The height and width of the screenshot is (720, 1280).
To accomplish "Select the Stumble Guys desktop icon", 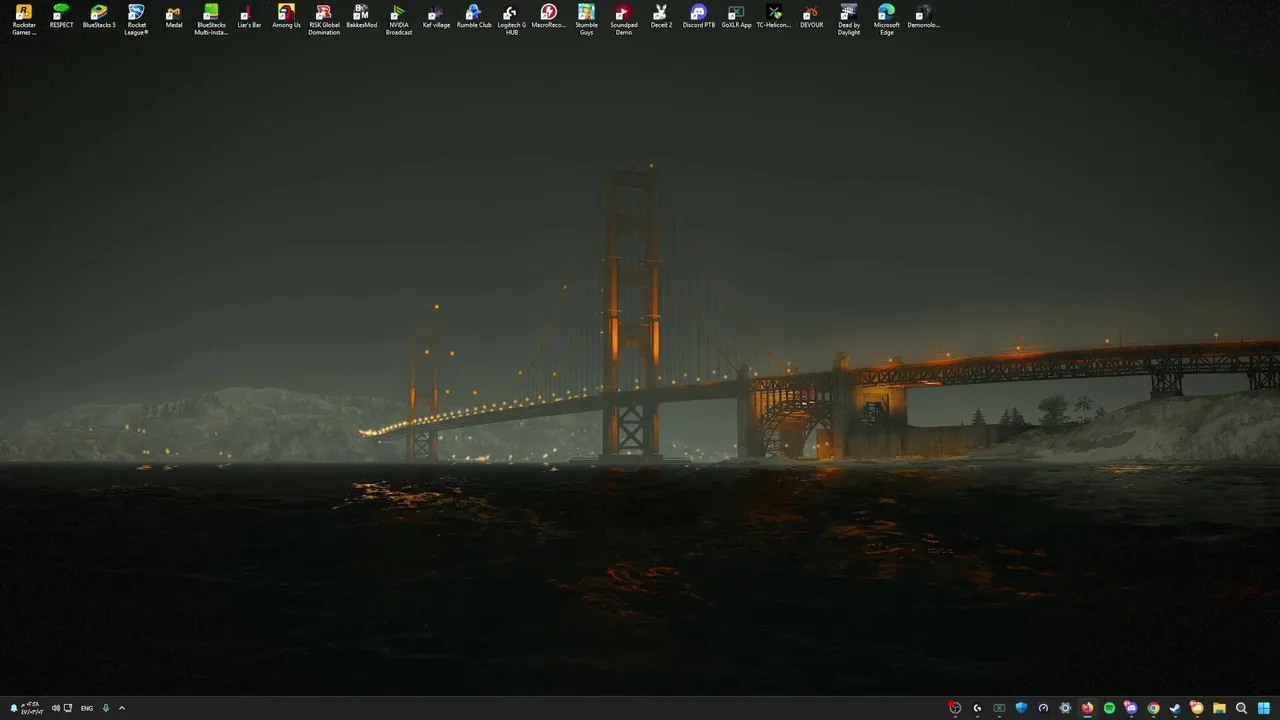I will [x=586, y=20].
